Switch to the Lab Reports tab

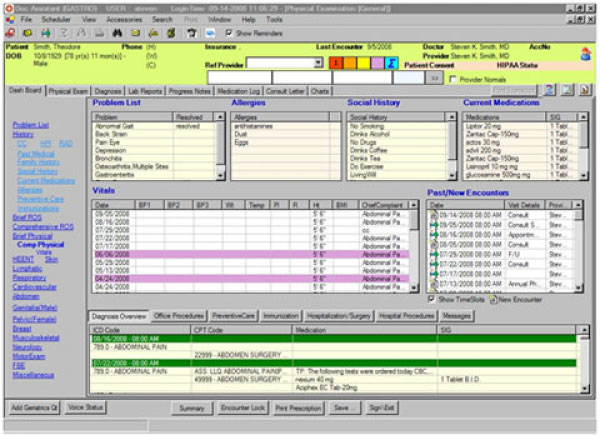(x=145, y=91)
